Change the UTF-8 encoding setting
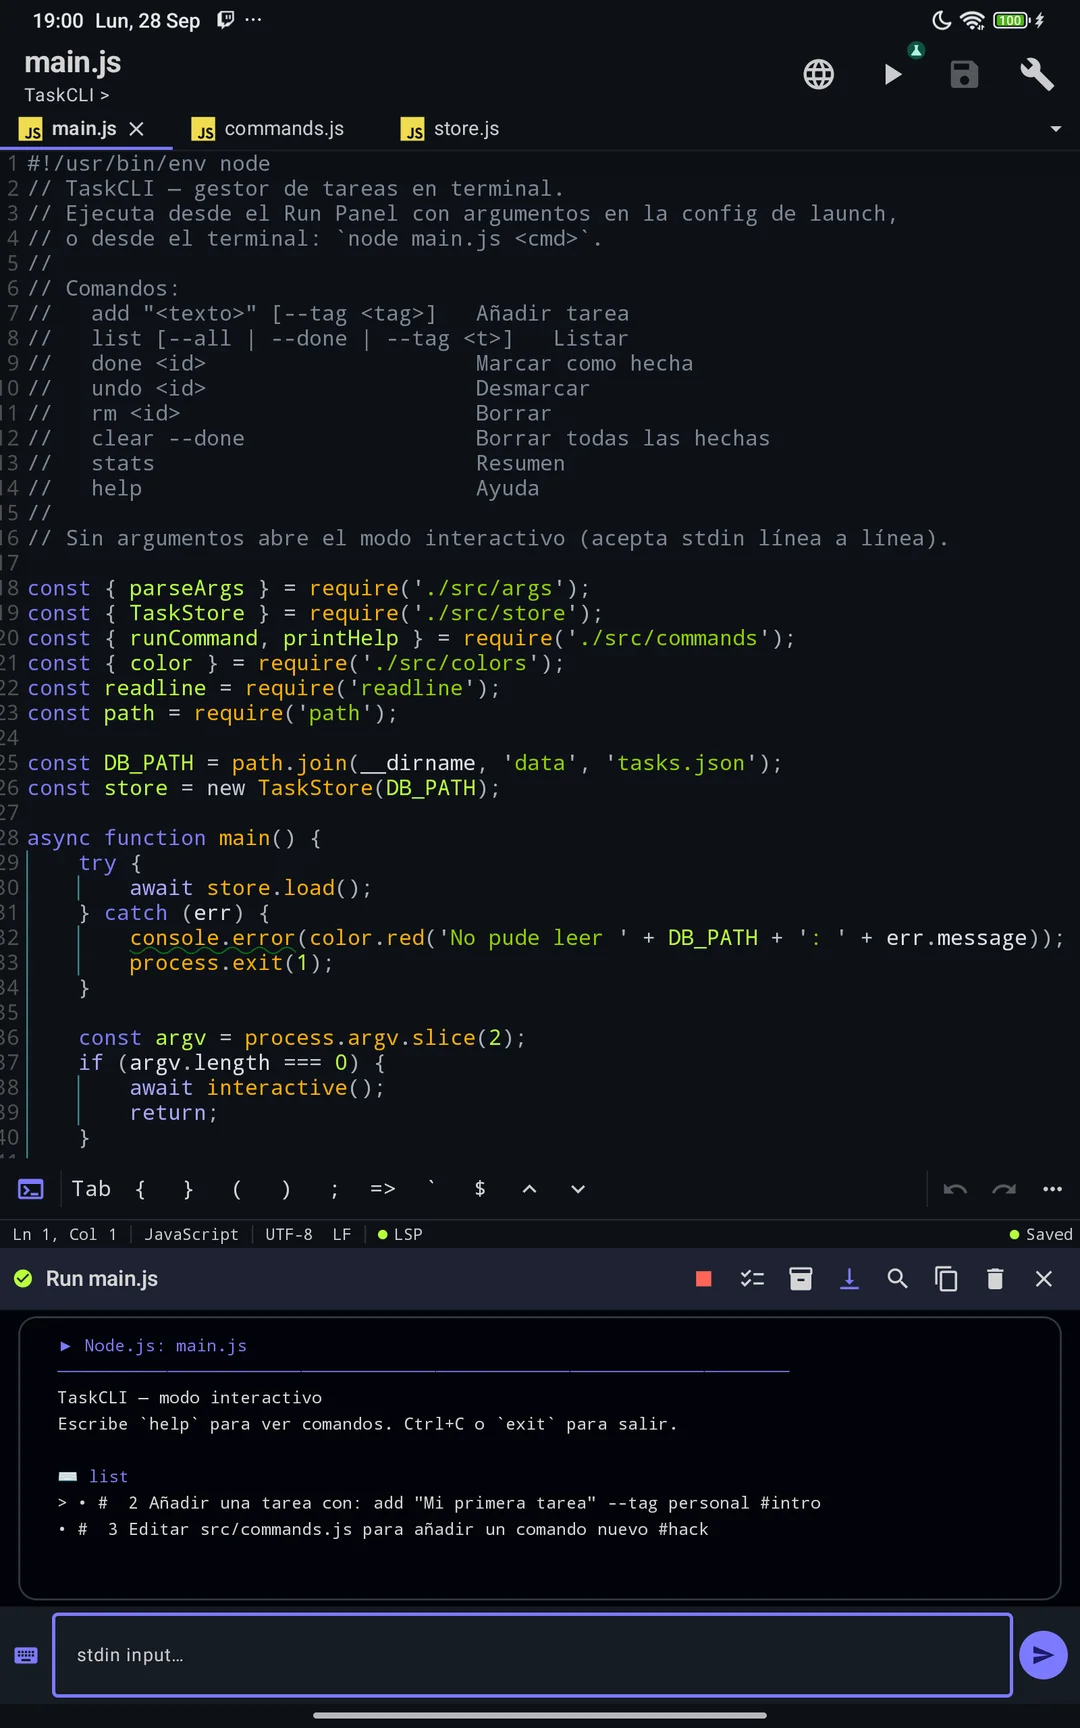This screenshot has width=1080, height=1728. (x=289, y=1235)
